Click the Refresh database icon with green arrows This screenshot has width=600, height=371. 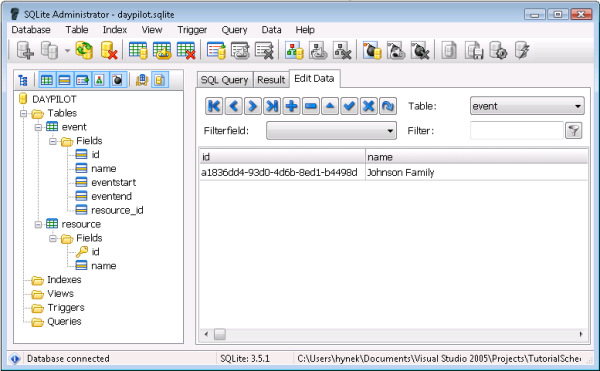[x=84, y=50]
